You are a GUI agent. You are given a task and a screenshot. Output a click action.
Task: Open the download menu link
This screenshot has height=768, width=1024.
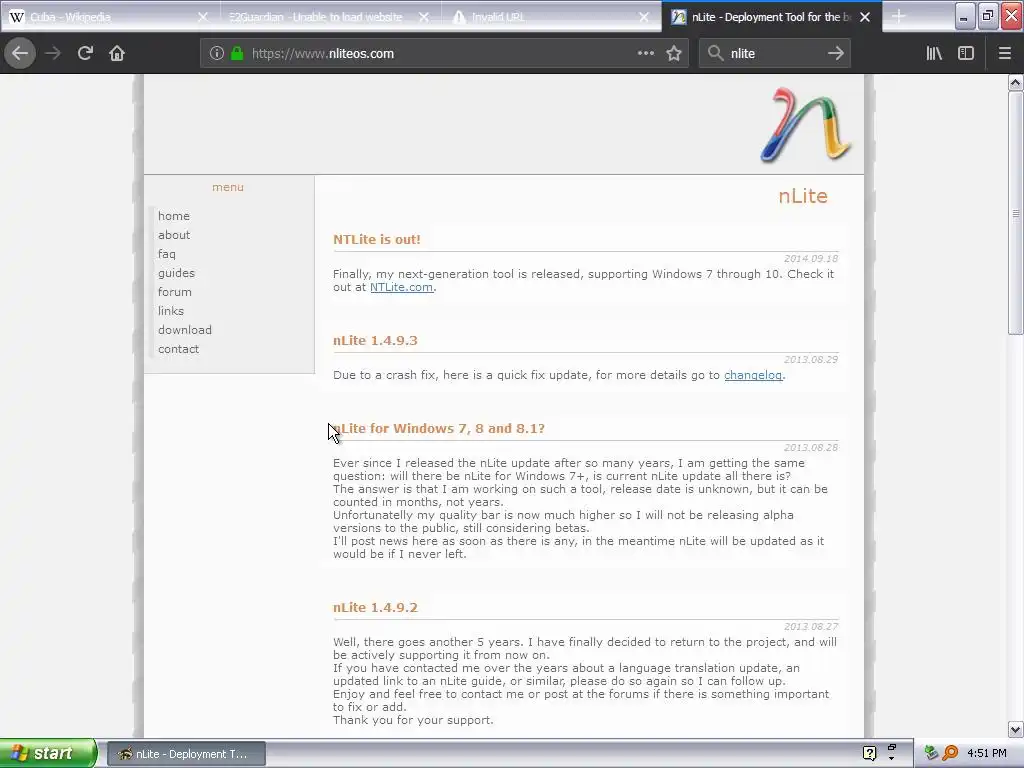pos(185,330)
